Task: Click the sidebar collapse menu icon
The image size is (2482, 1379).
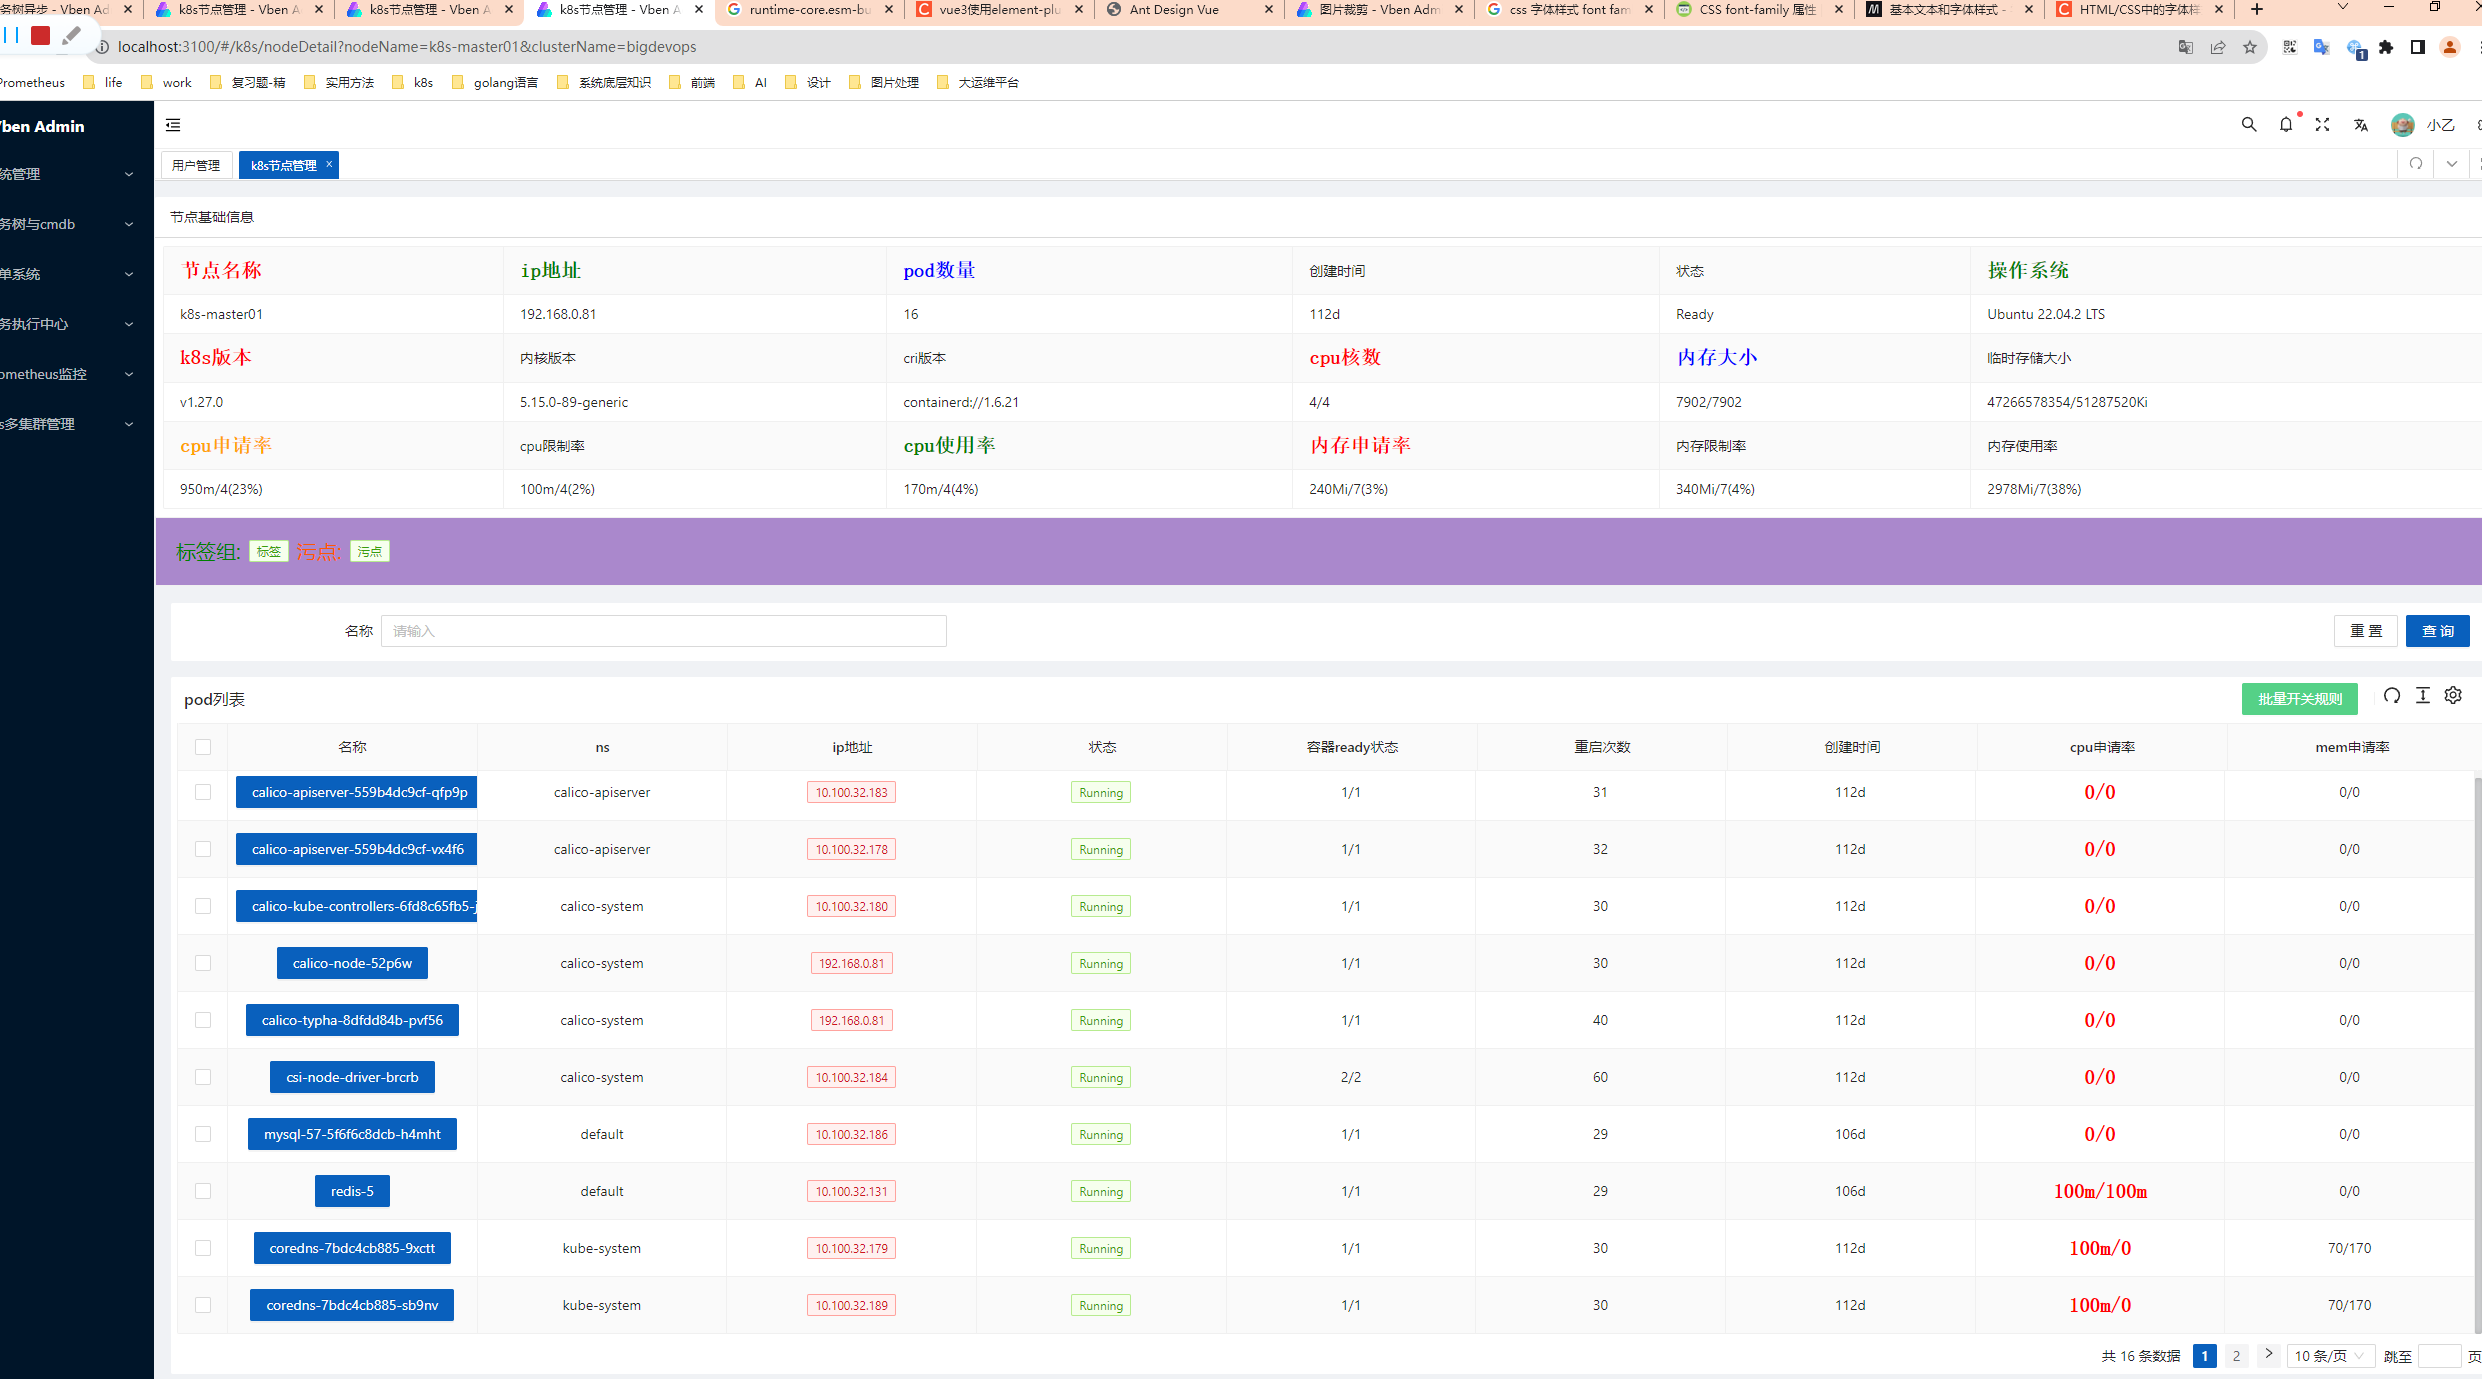Action: coord(173,125)
